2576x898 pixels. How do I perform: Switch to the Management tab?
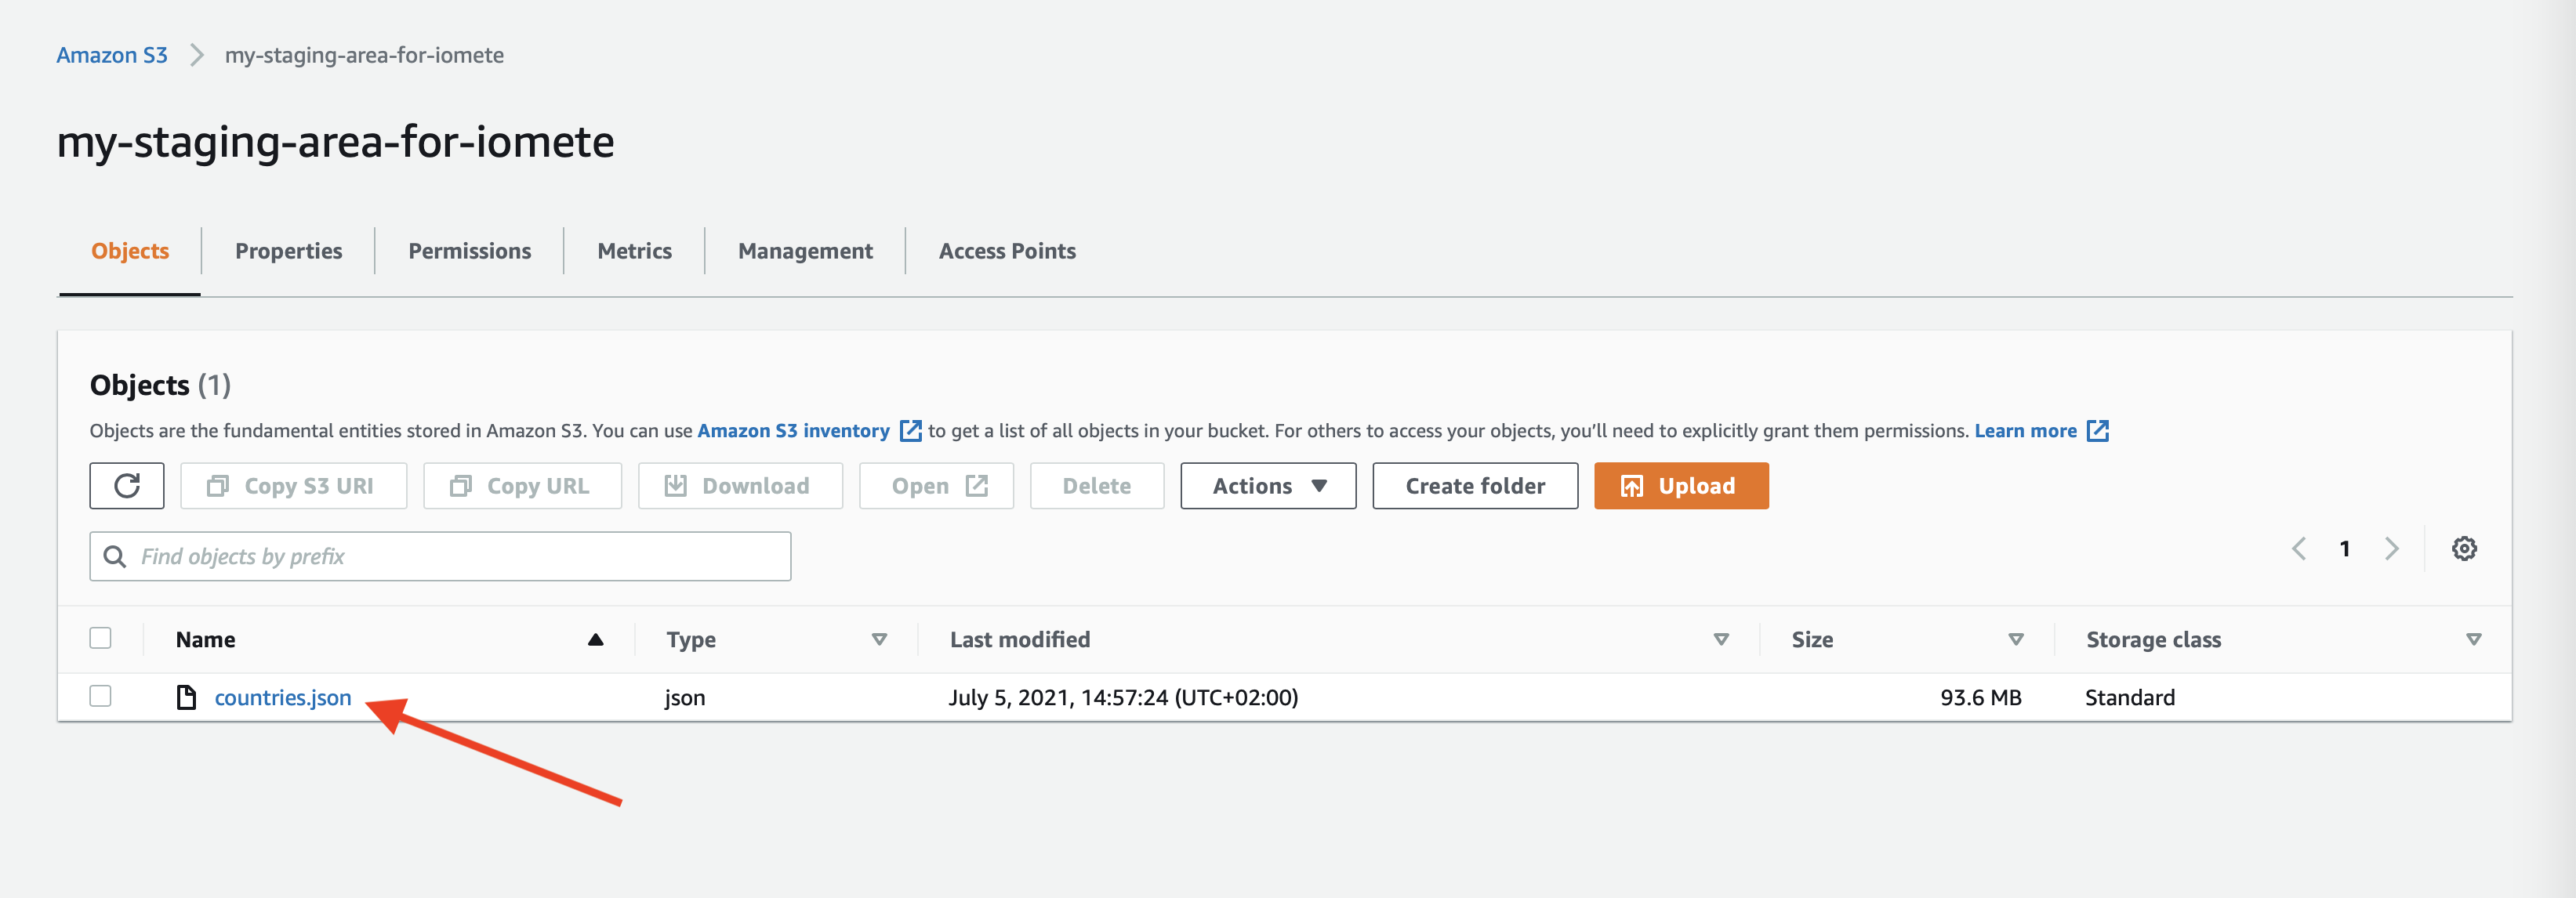click(805, 251)
